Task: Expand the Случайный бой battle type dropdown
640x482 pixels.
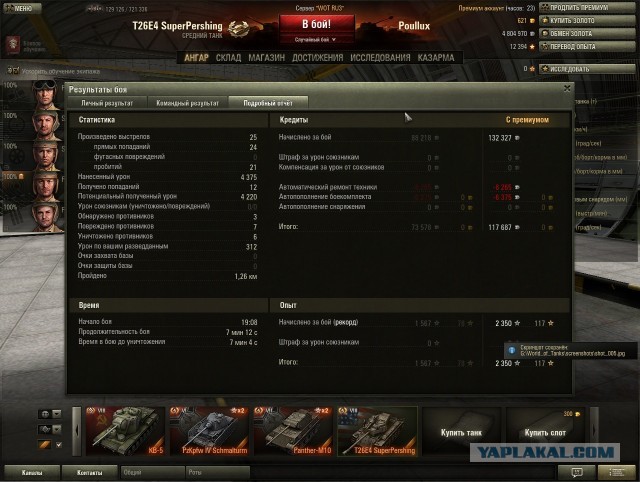Action: tap(317, 40)
